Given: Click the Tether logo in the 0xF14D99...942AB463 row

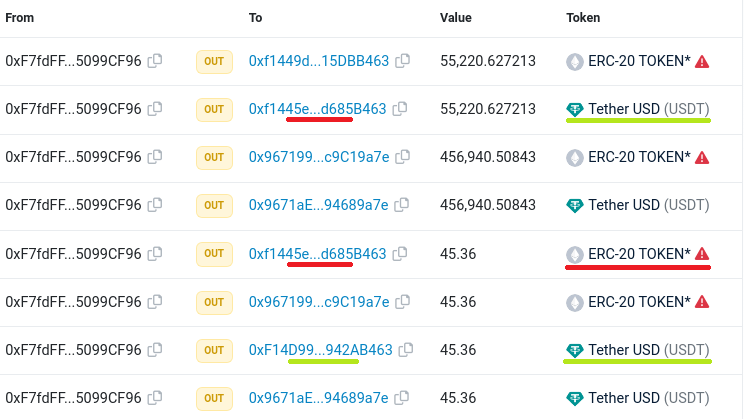Looking at the screenshot, I should point(575,350).
